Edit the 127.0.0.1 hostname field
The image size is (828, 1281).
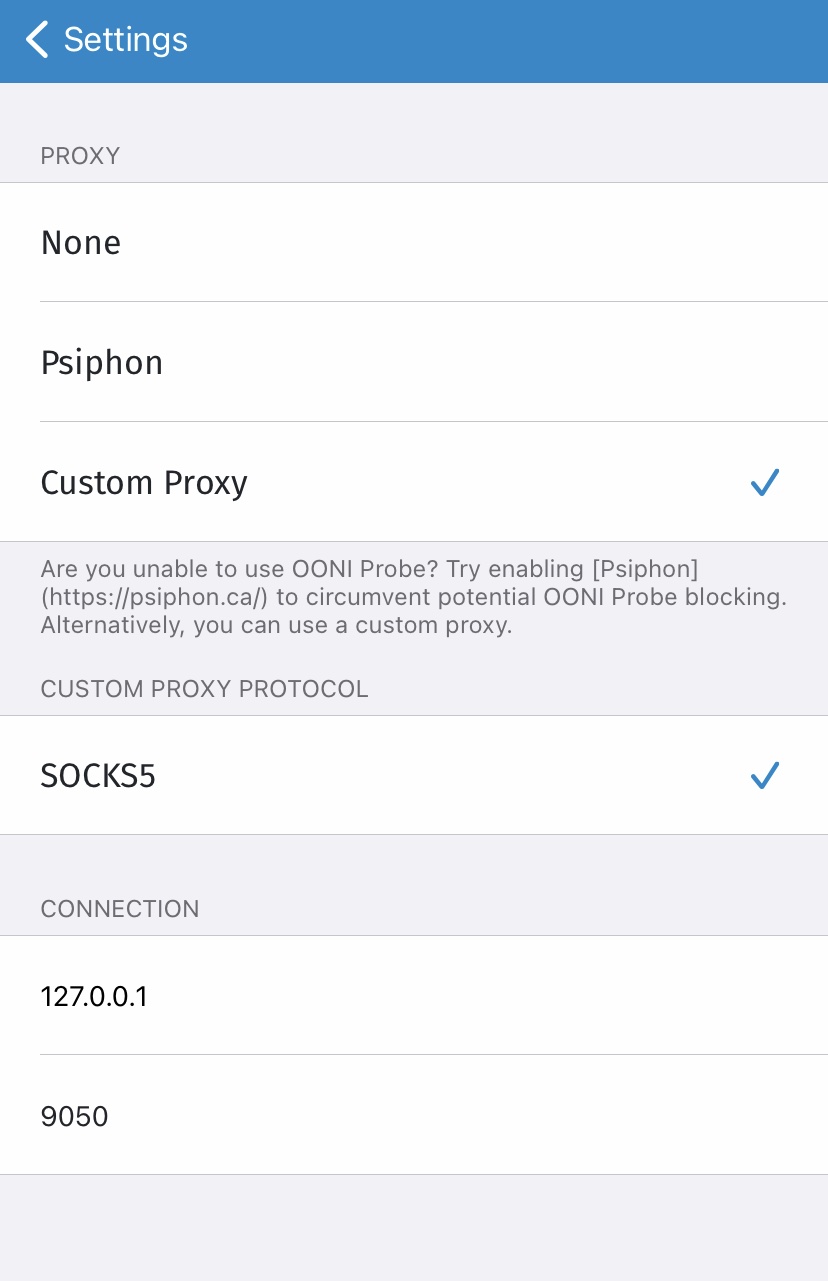[x=414, y=996]
